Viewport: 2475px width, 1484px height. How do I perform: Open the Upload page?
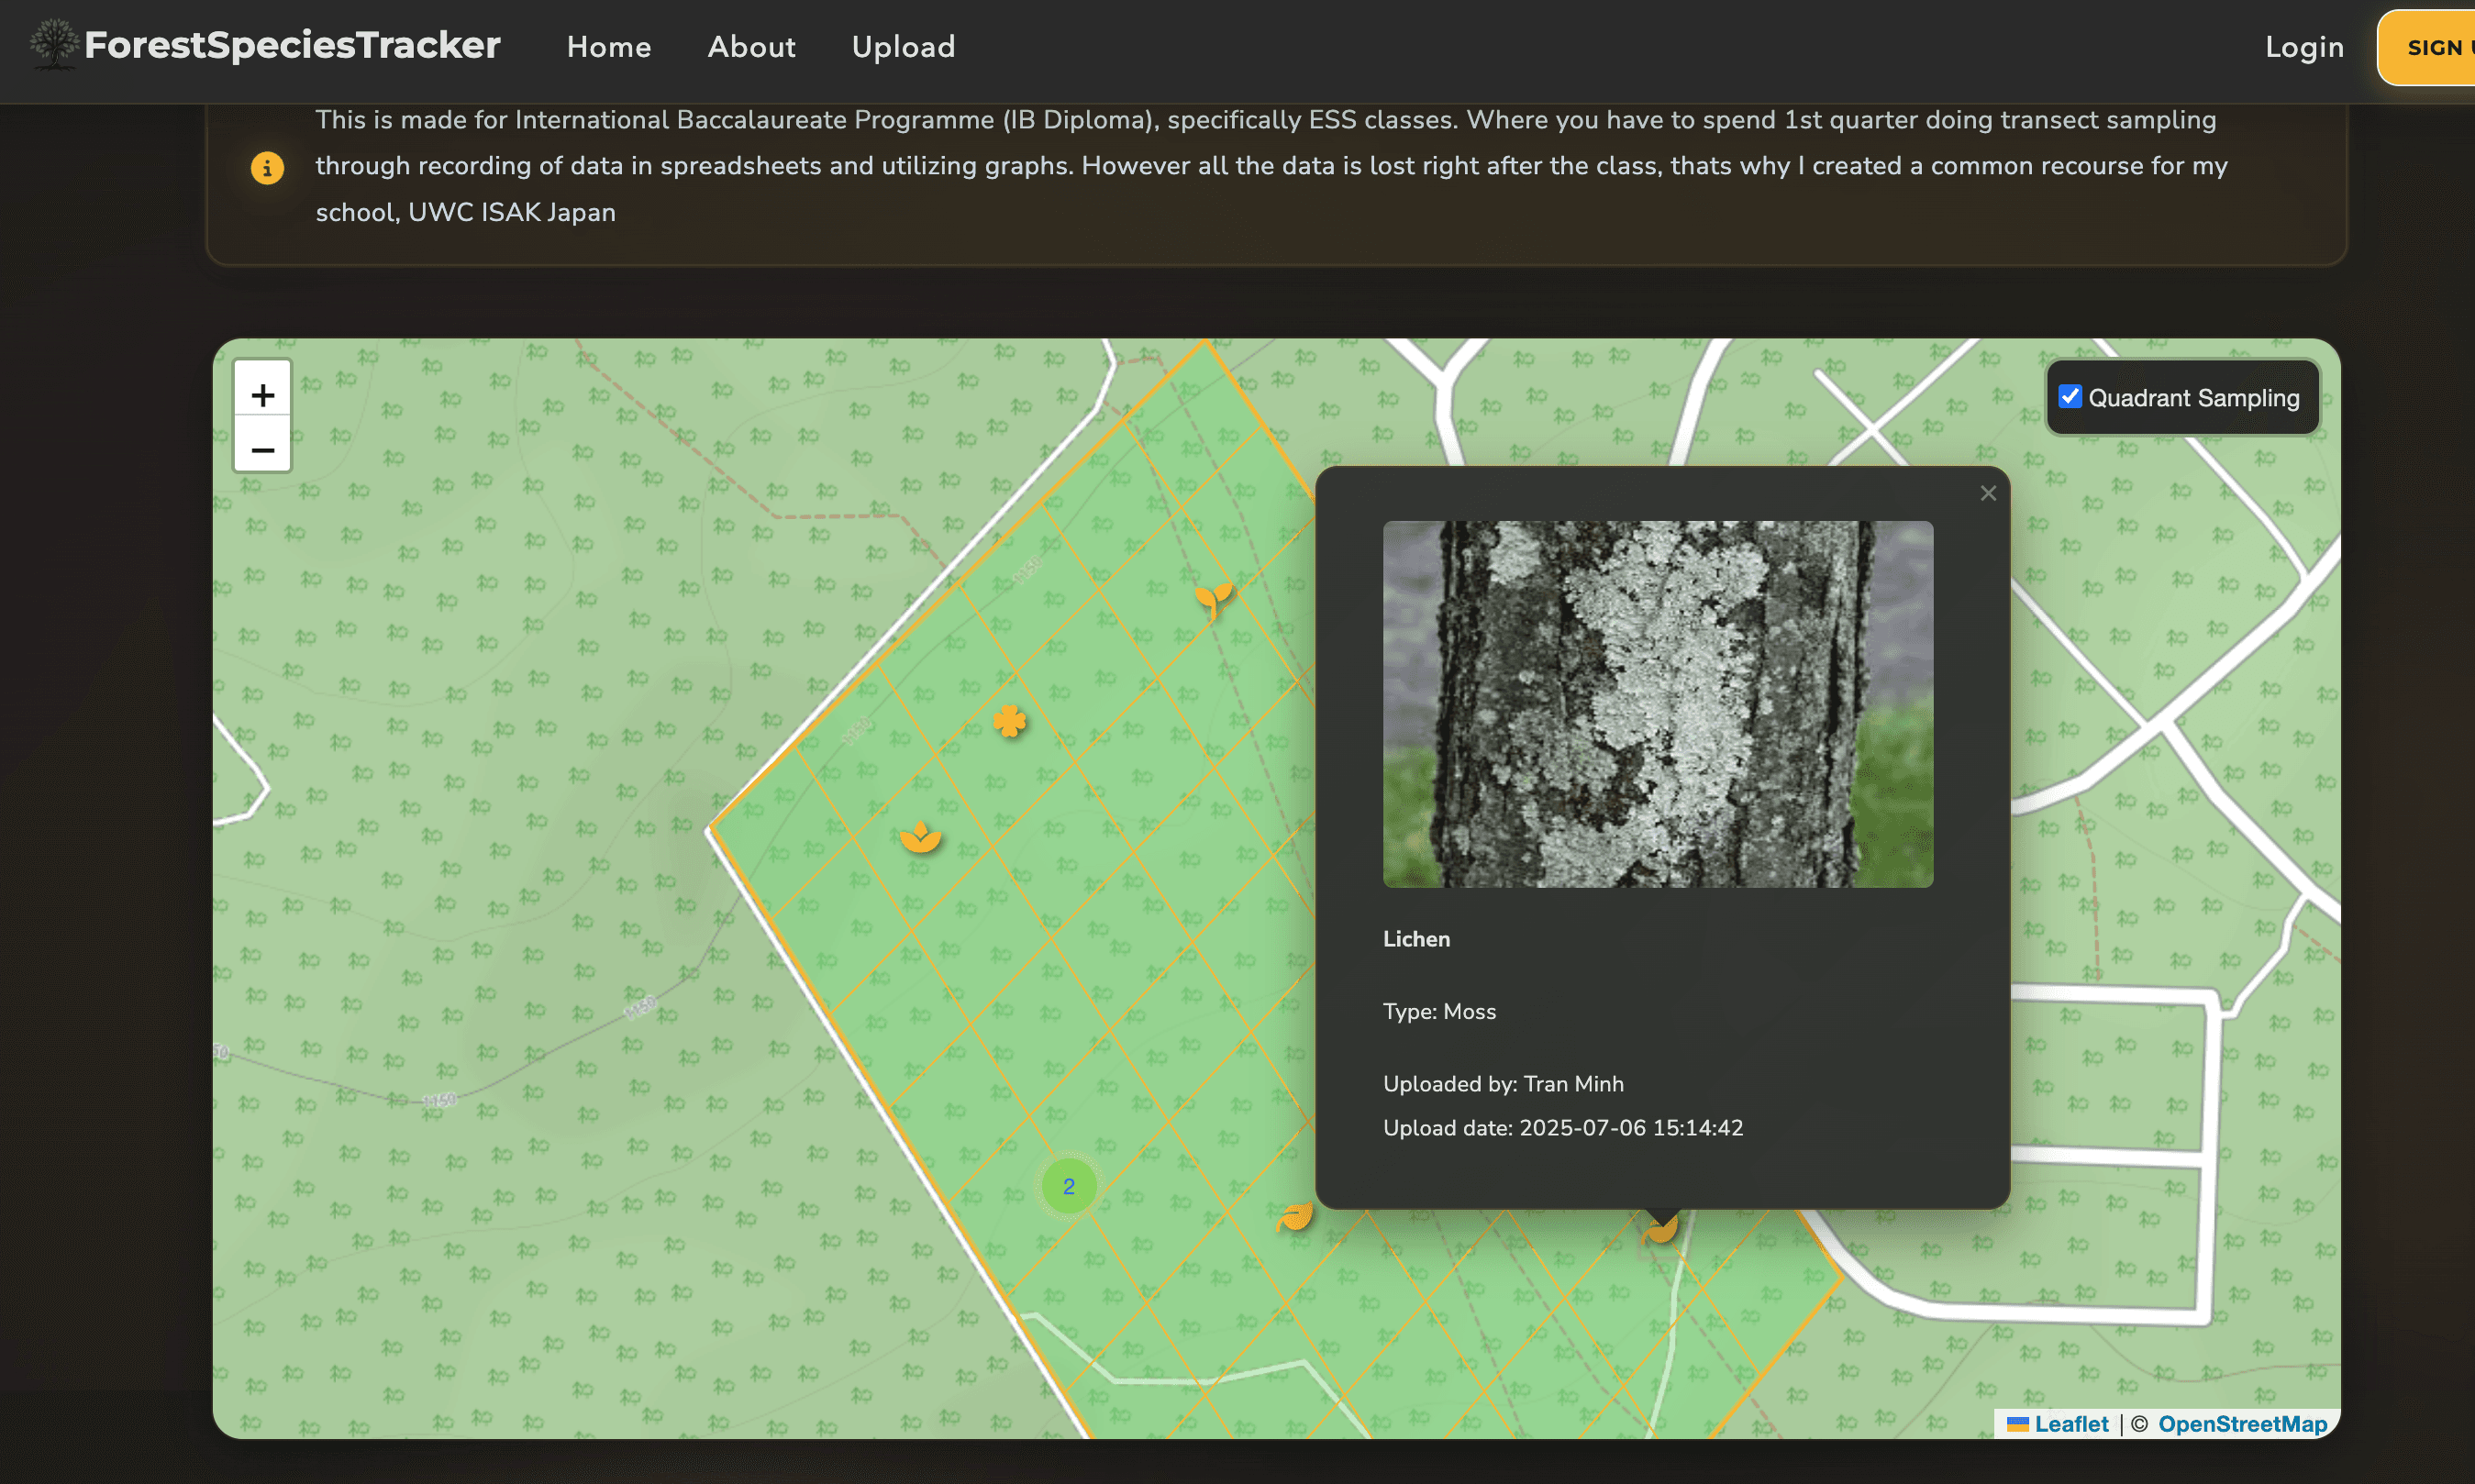902,46
